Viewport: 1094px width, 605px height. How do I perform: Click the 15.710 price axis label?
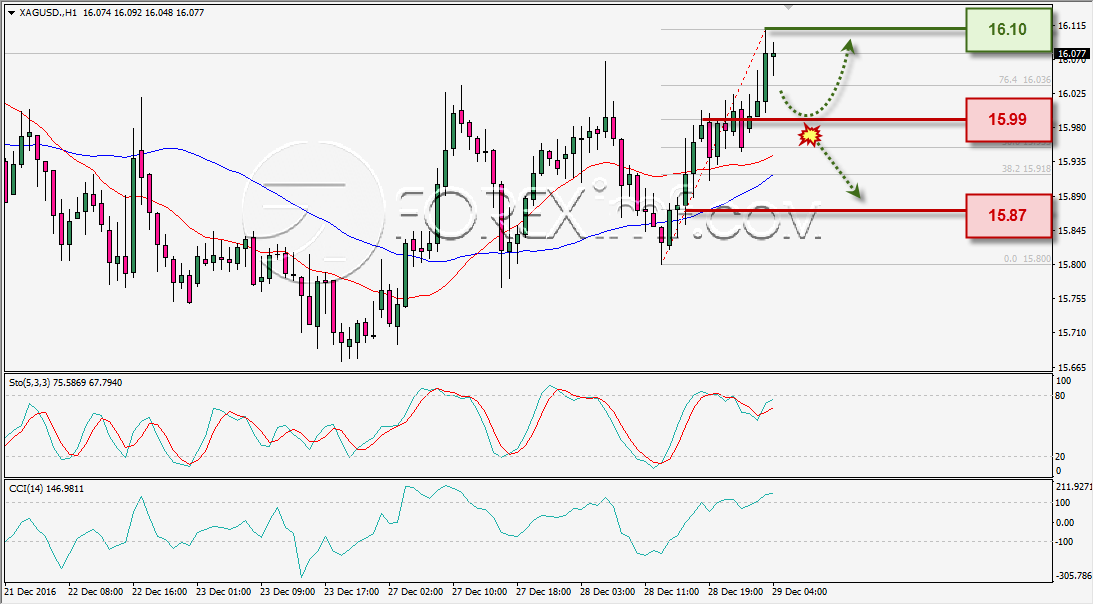pos(1071,333)
